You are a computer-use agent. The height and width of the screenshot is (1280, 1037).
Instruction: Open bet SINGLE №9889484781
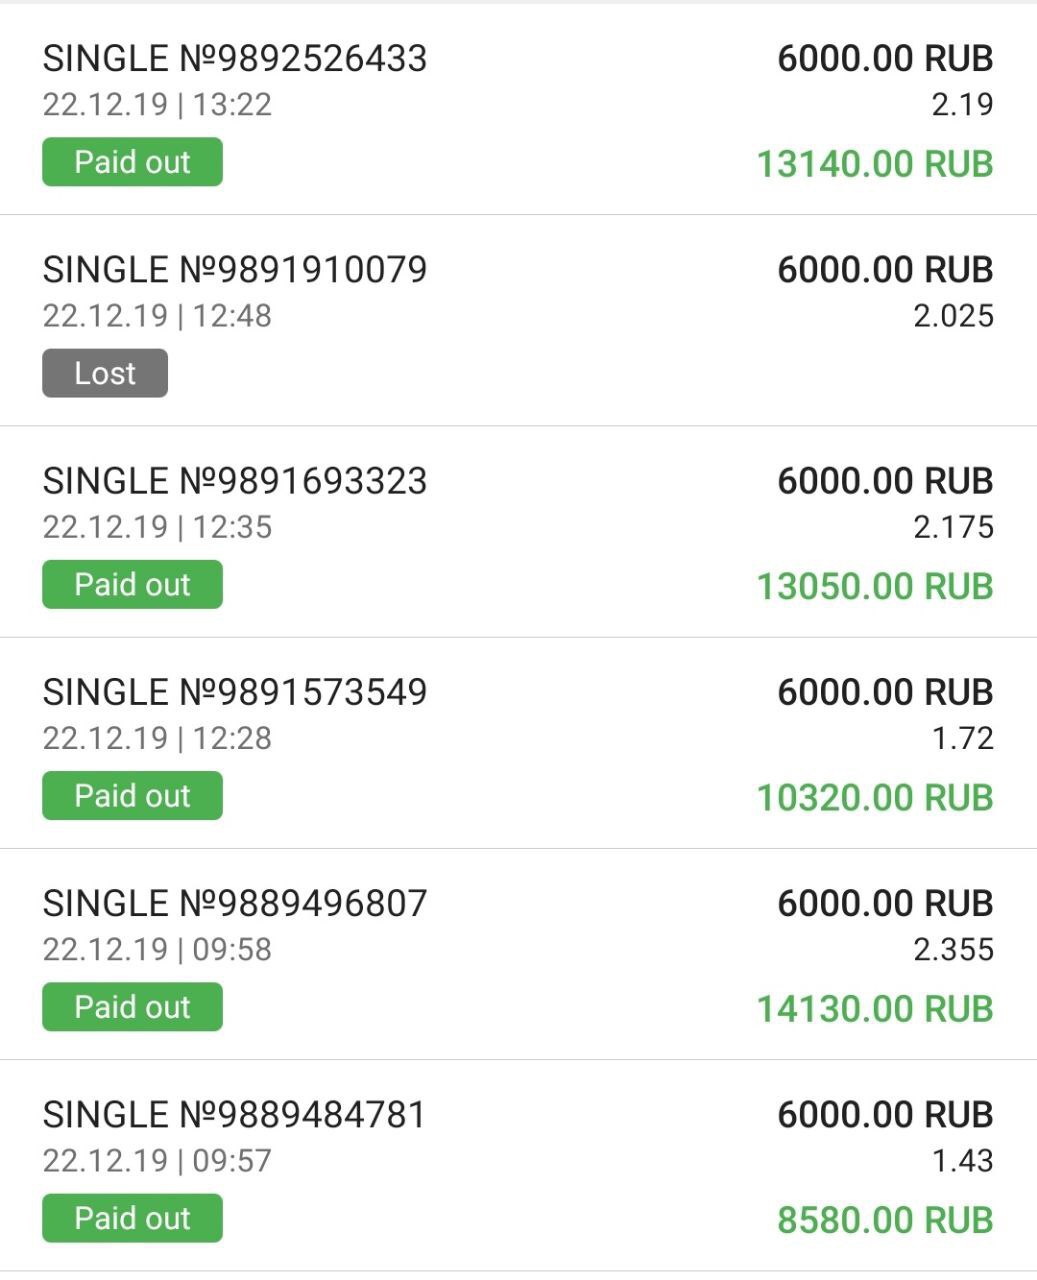tap(235, 1114)
